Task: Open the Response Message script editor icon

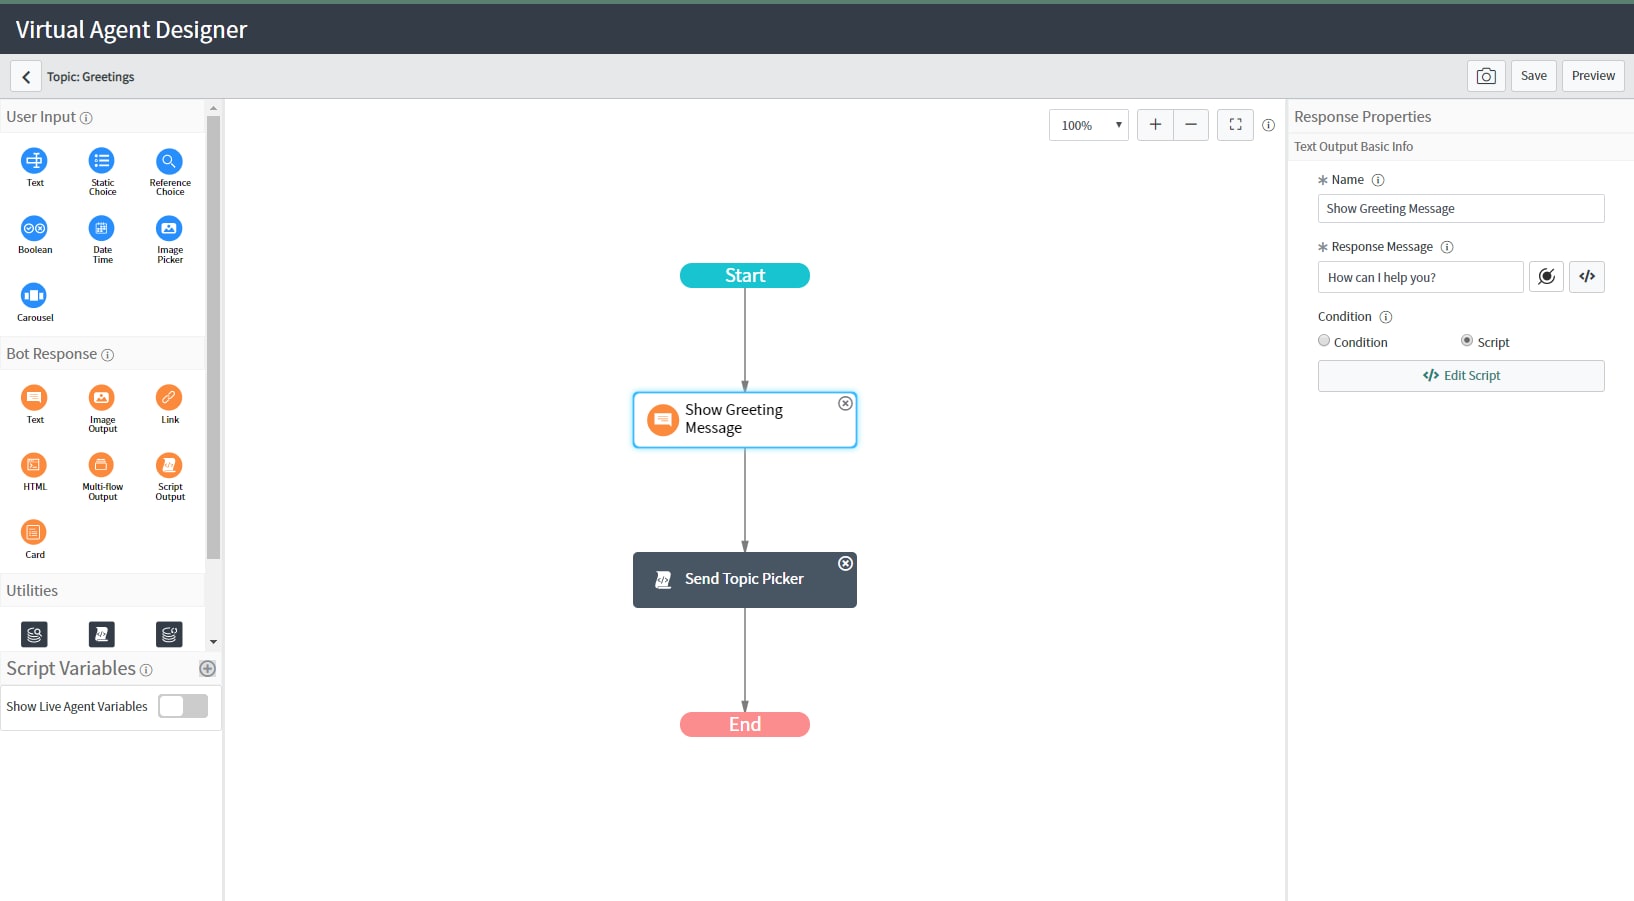Action: (x=1587, y=277)
